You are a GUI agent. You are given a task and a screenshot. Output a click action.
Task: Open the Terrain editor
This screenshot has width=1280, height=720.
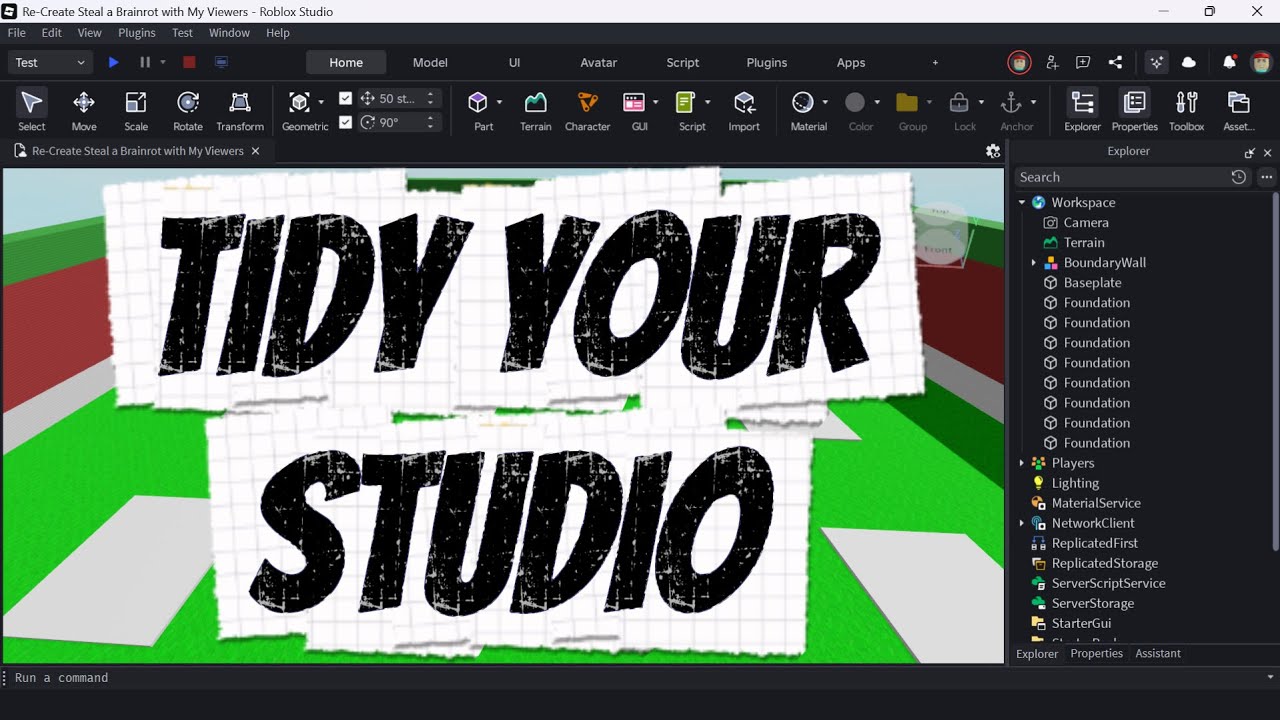tap(536, 110)
